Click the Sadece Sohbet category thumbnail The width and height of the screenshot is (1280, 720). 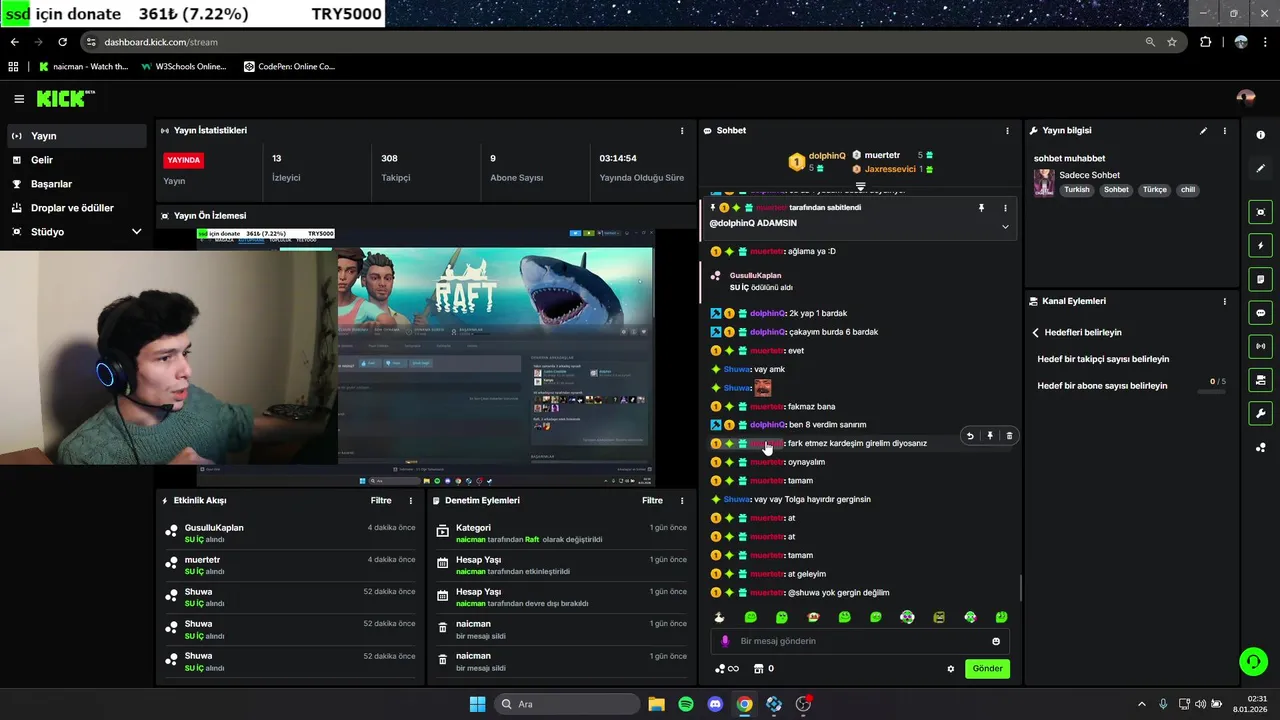[1044, 183]
